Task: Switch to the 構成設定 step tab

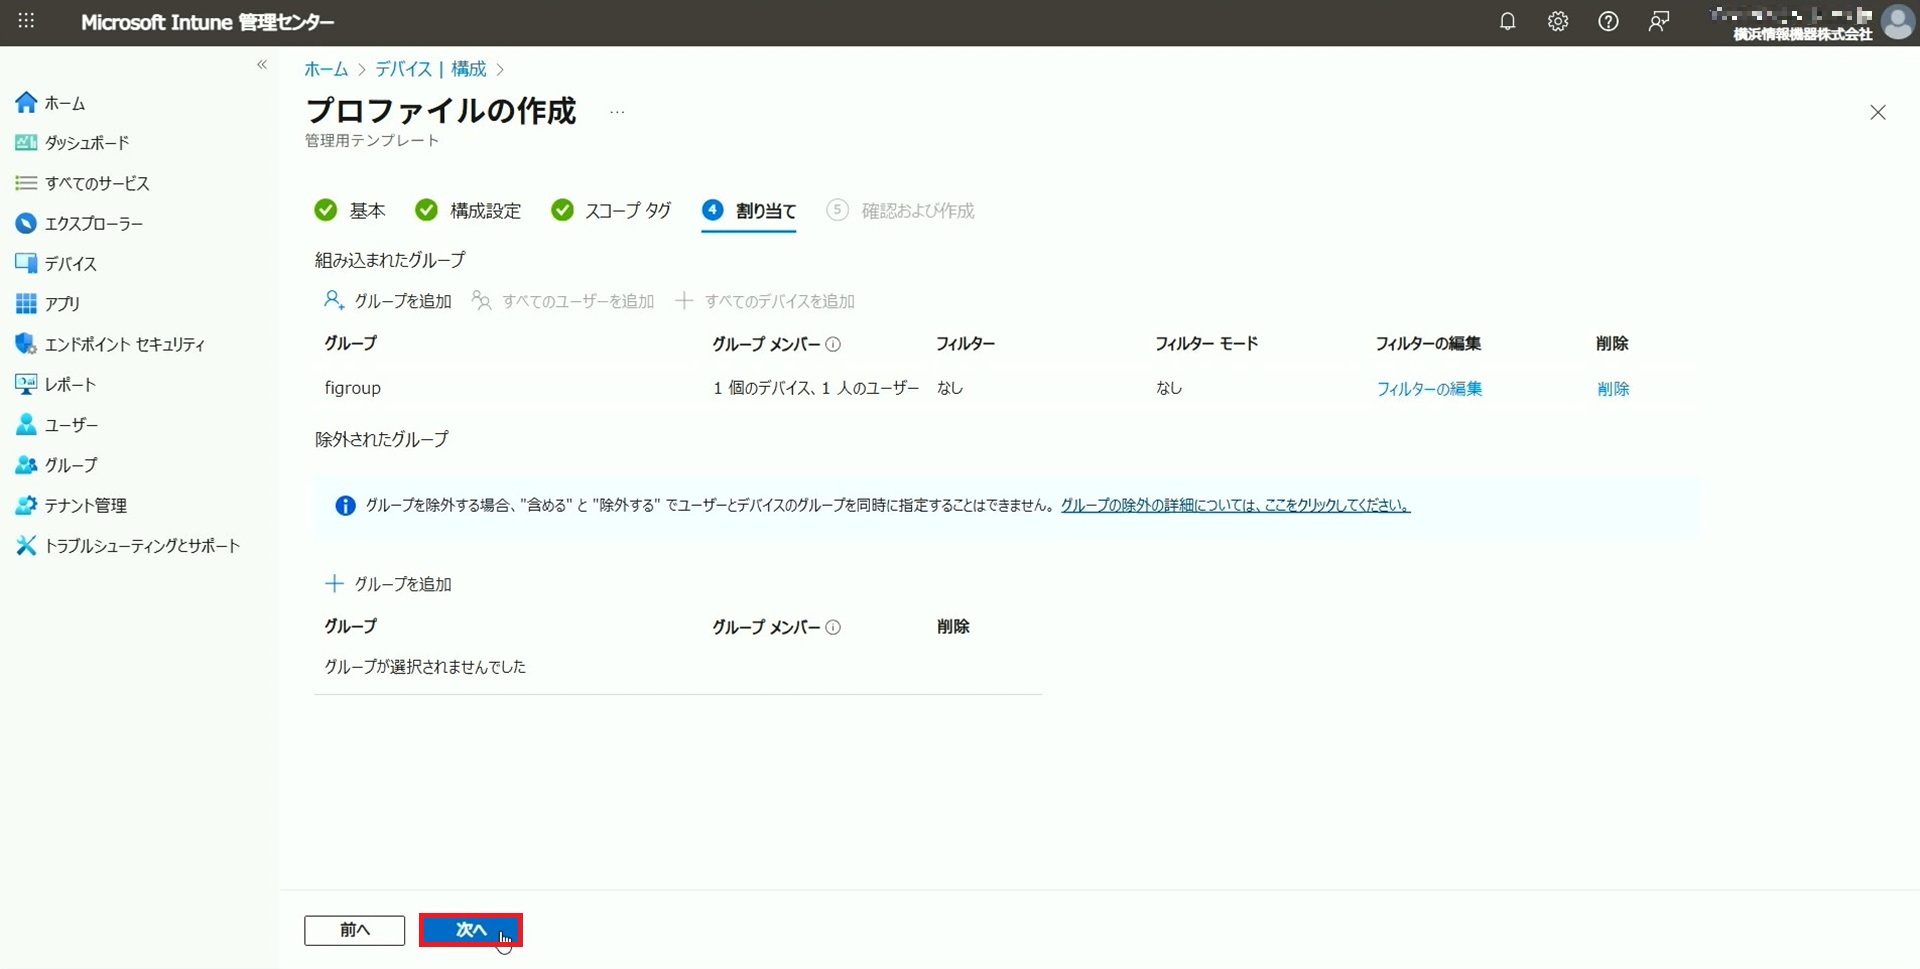Action: pos(468,211)
